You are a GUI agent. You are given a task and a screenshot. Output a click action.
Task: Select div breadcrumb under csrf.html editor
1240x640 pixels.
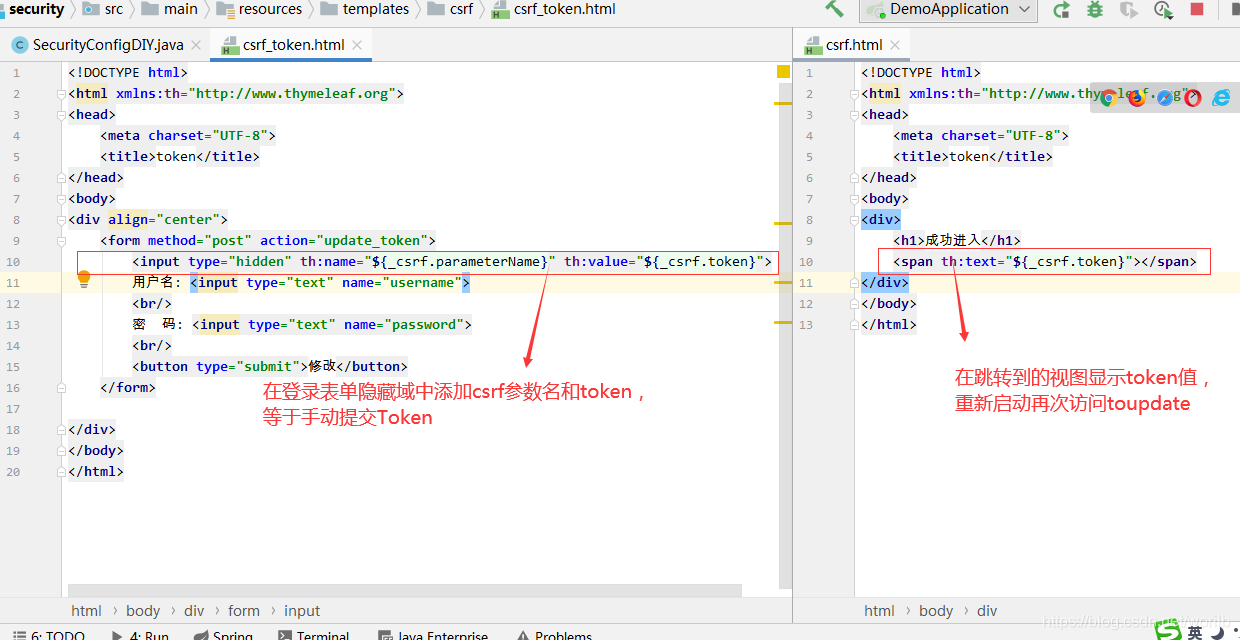tap(987, 610)
